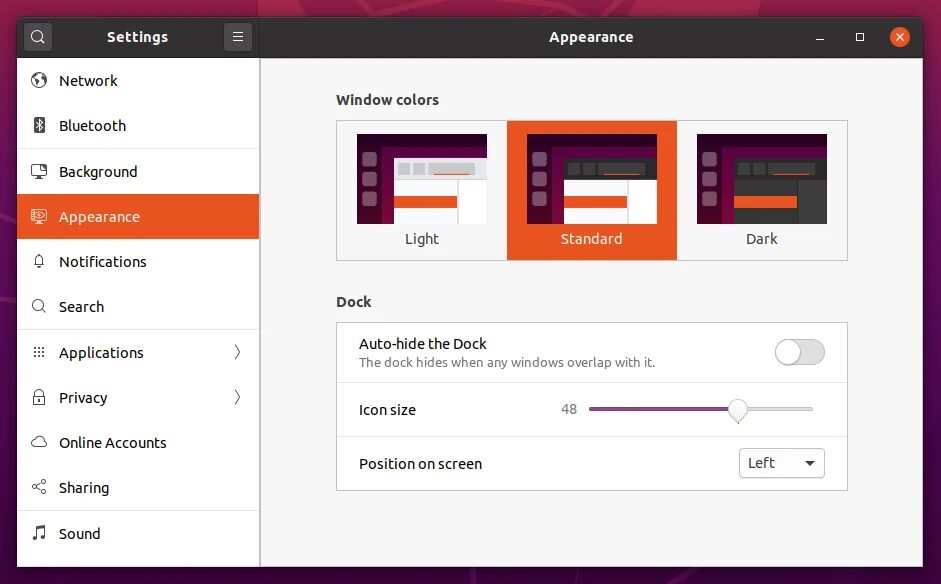
Task: Open Position on screen dropdown showing Left
Action: tap(781, 463)
